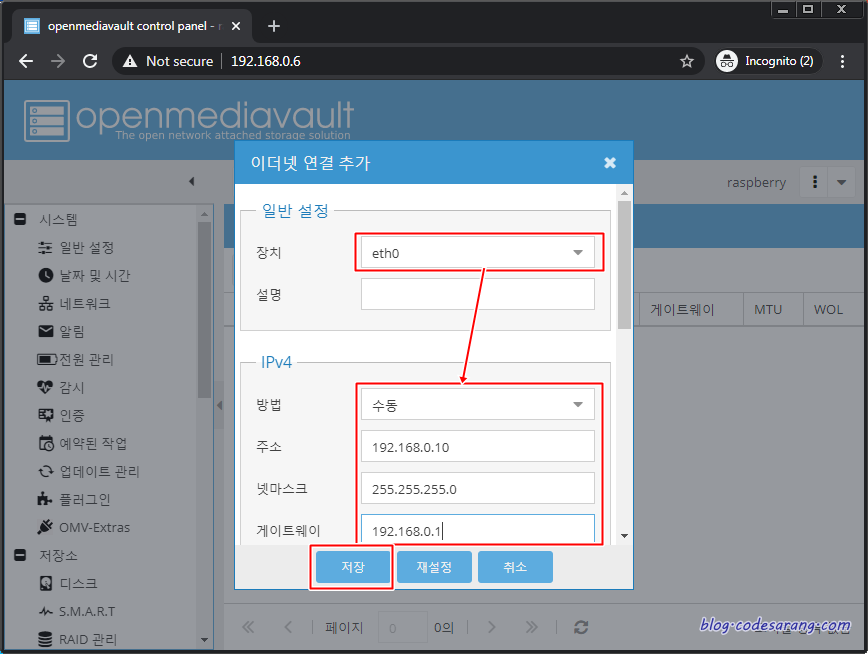
Task: Go to the last page arrow
Action: [x=531, y=627]
